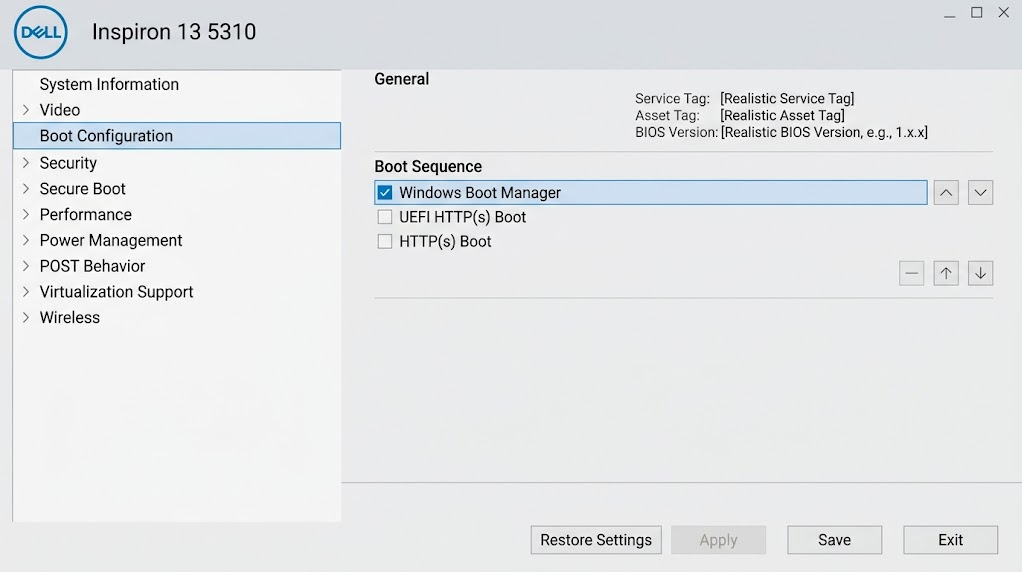The height and width of the screenshot is (572, 1022).
Task: Enable UEFI HTTP(s) Boot checkbox
Action: 385,217
